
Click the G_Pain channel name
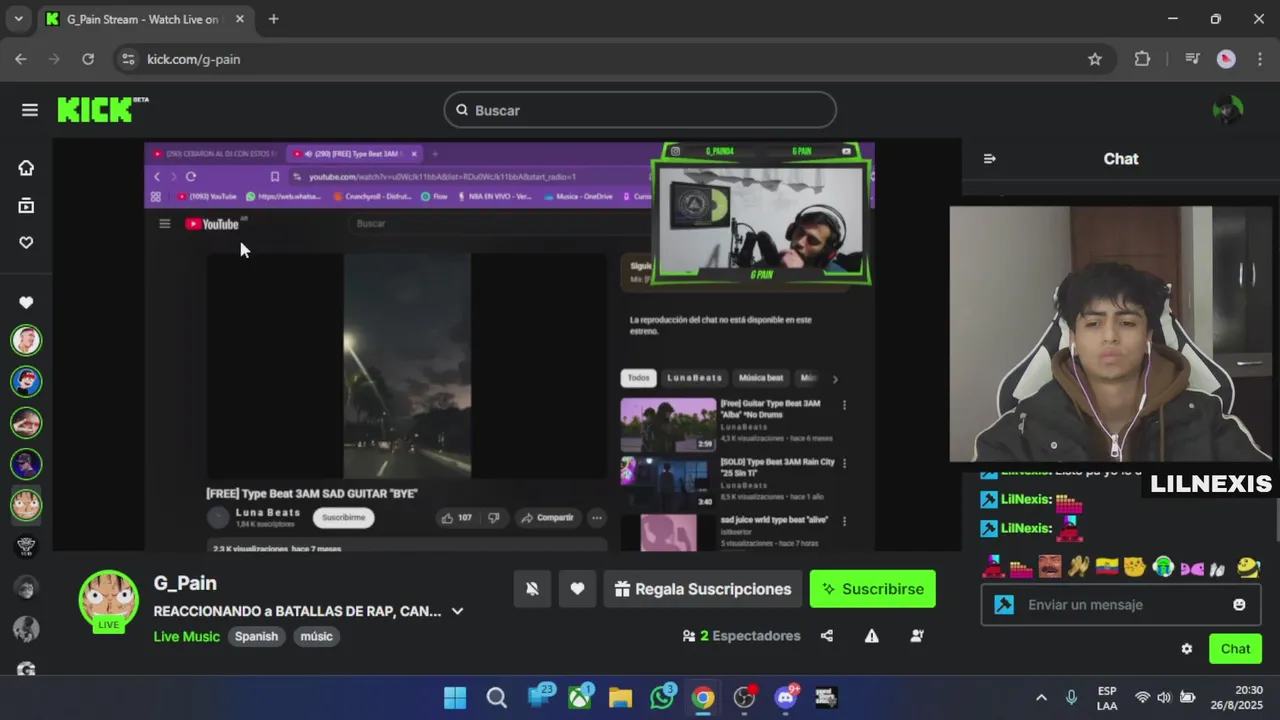[185, 583]
